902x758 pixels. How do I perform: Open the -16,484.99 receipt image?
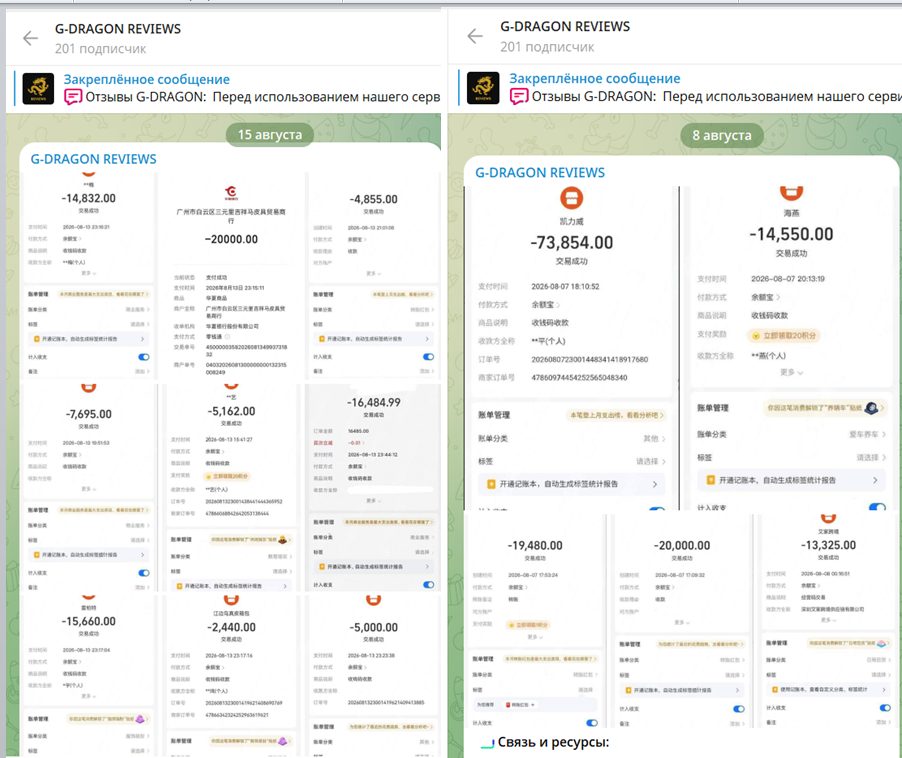373,487
